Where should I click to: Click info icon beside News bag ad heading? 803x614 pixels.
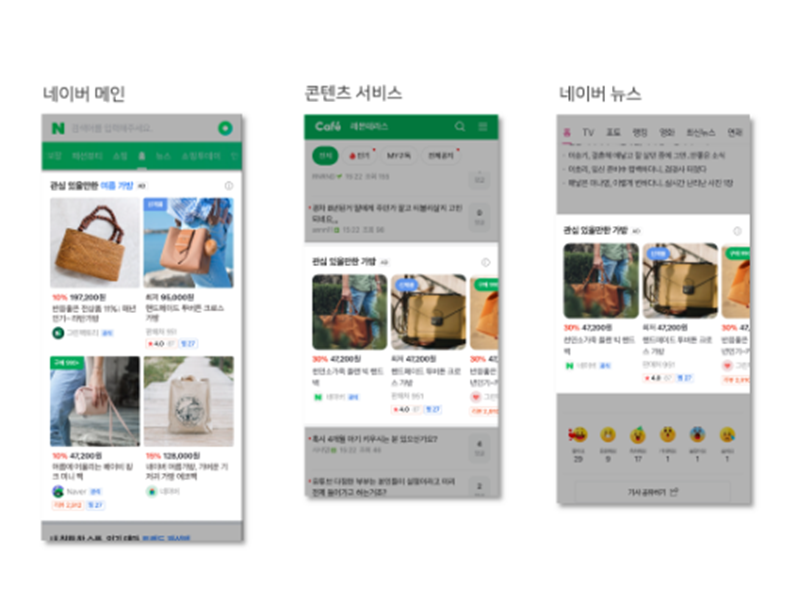pyautogui.click(x=737, y=231)
